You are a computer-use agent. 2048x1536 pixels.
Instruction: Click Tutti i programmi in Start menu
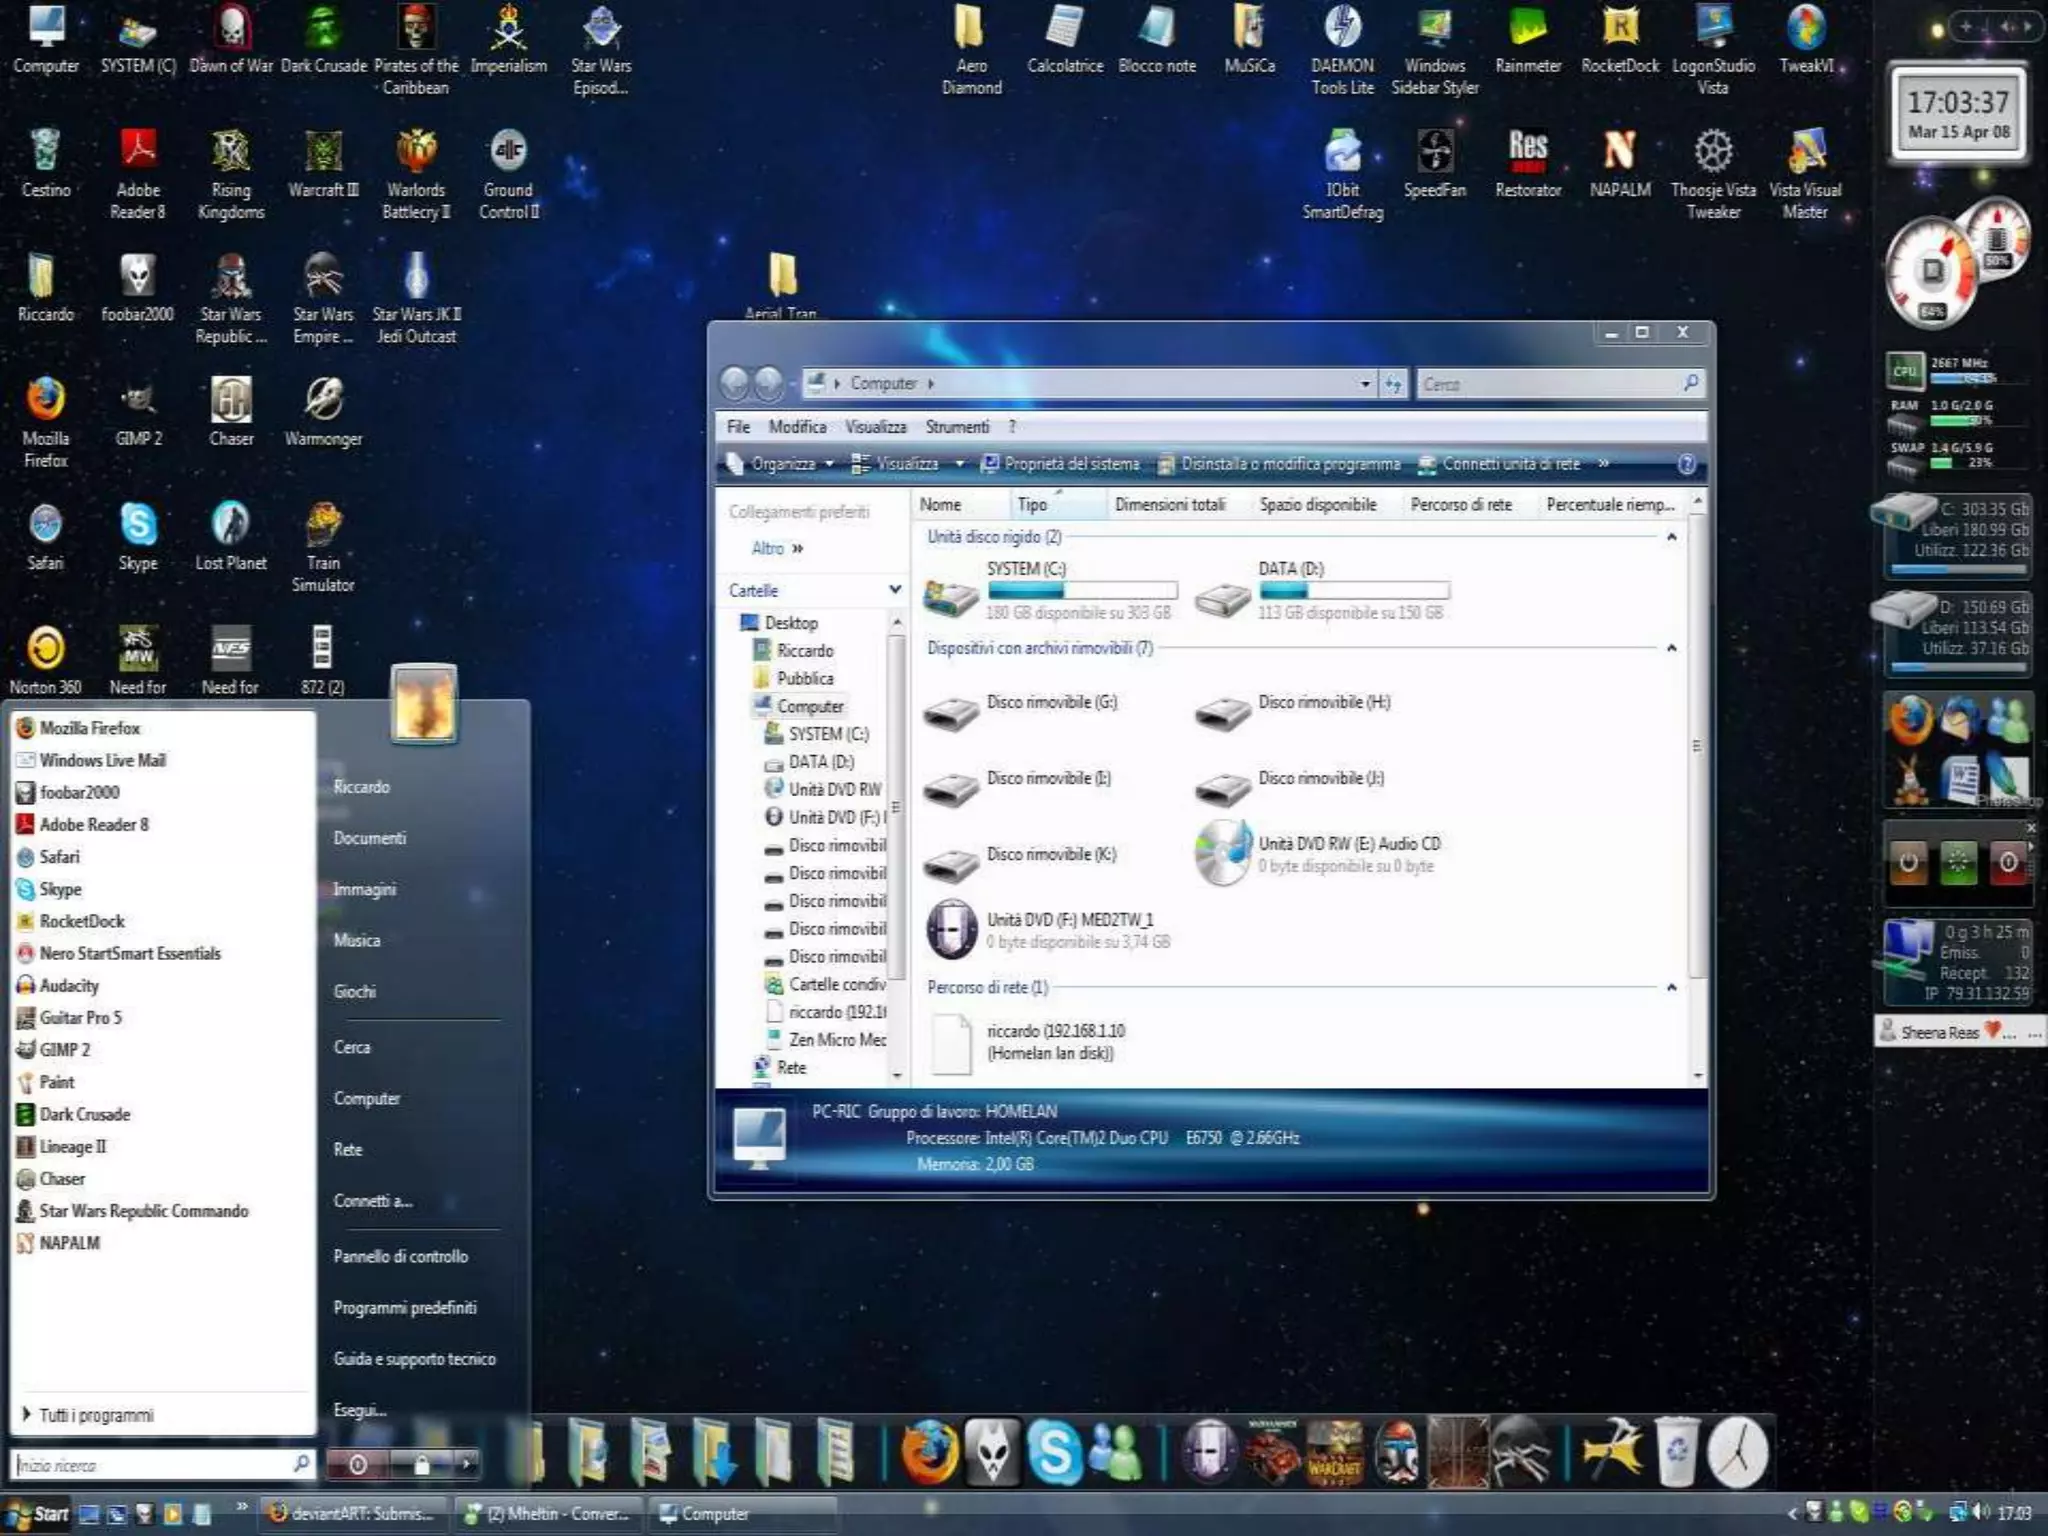(x=96, y=1415)
